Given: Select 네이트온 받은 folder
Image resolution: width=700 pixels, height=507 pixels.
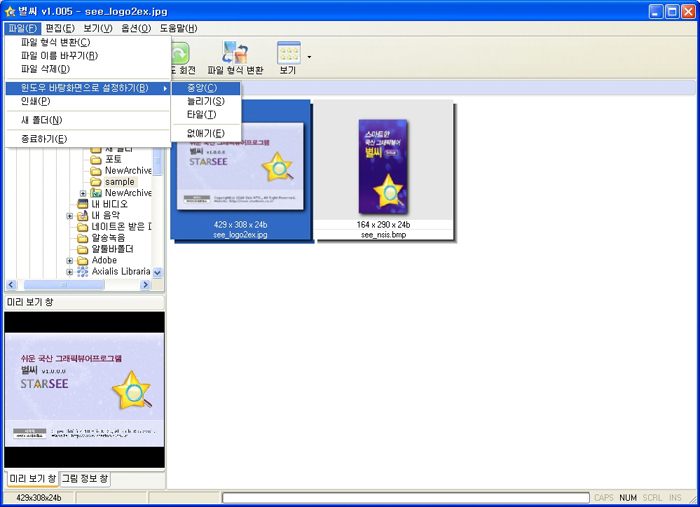Looking at the screenshot, I should click(121, 226).
